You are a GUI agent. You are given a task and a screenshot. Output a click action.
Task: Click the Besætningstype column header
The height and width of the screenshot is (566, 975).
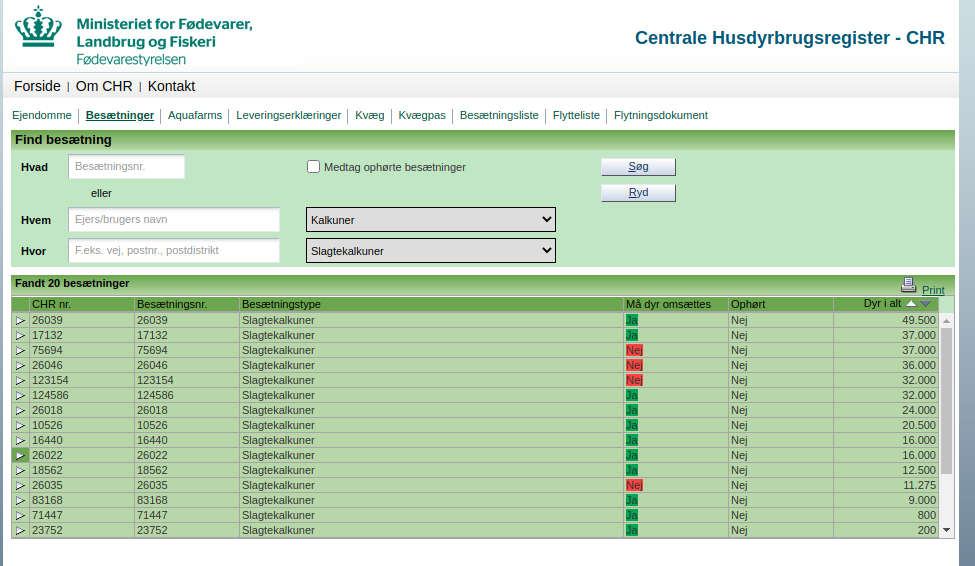pos(432,304)
